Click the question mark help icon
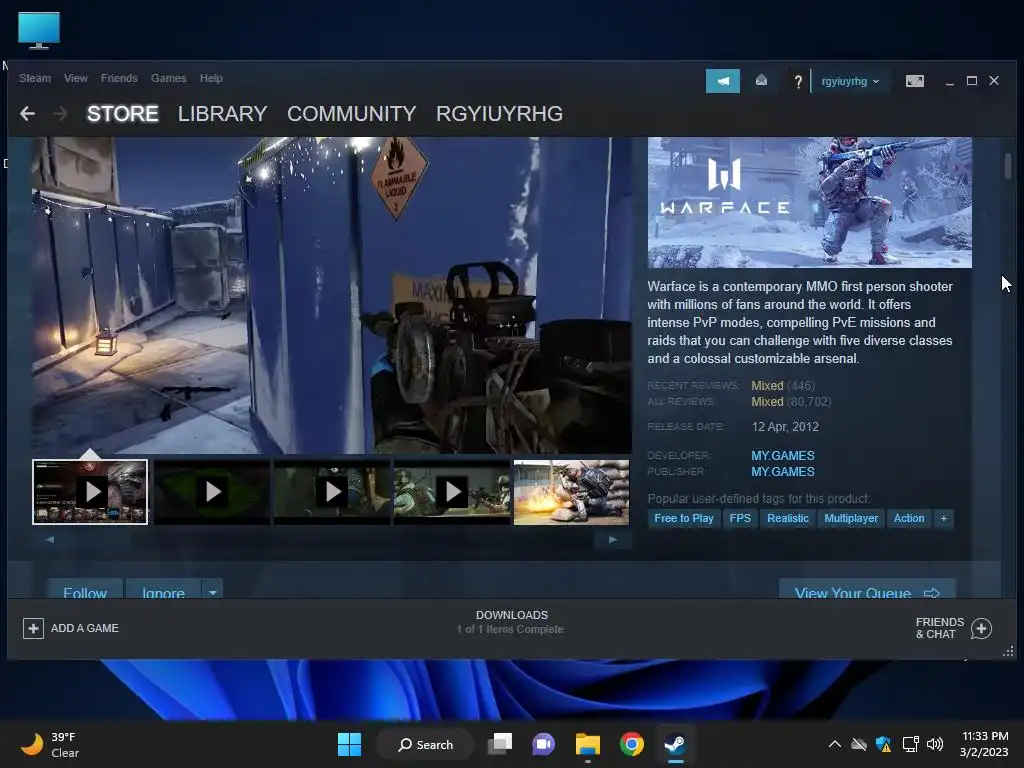Viewport: 1024px width, 768px height. click(x=797, y=82)
